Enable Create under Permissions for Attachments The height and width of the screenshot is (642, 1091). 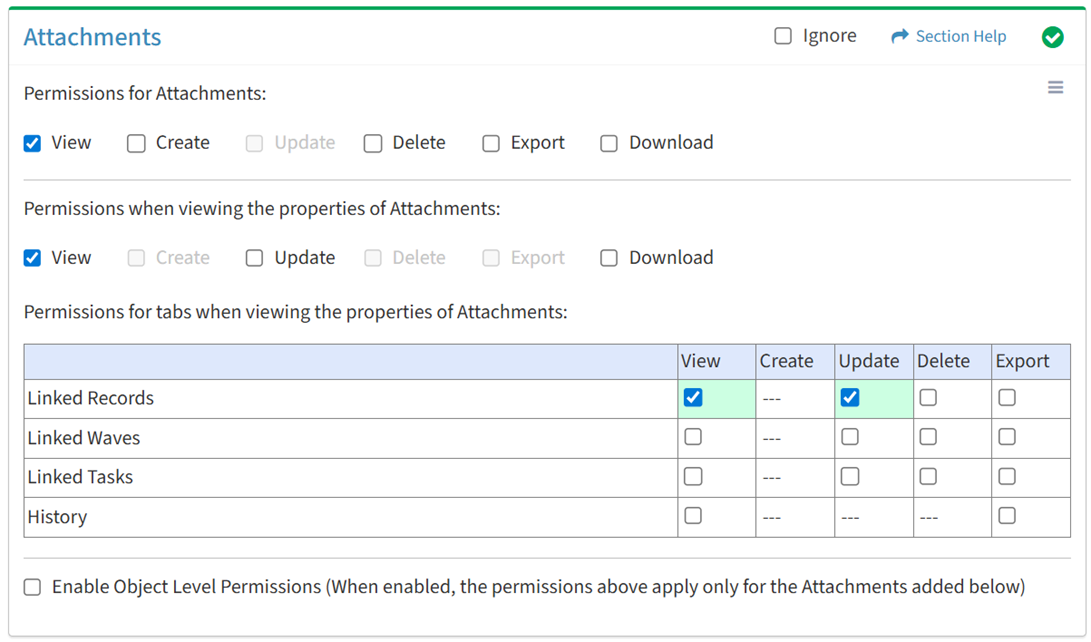(x=136, y=143)
